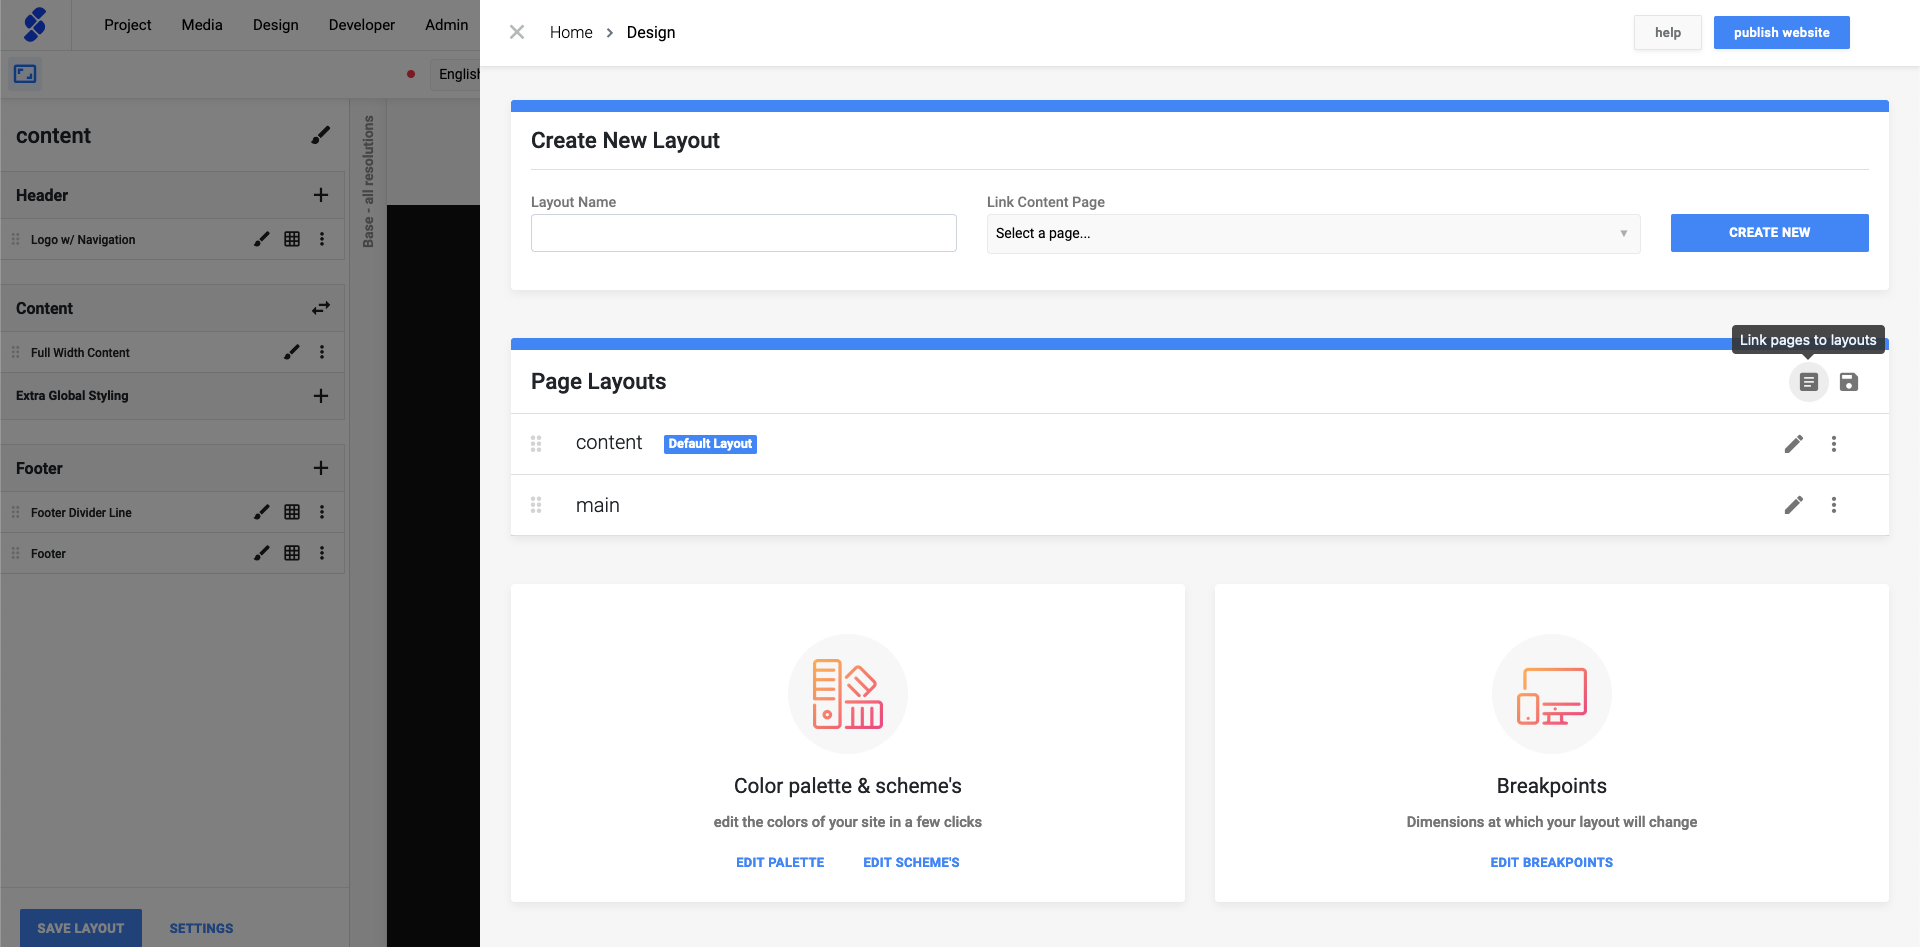This screenshot has width=1920, height=947.
Task: Open the Design menu
Action: [x=276, y=25]
